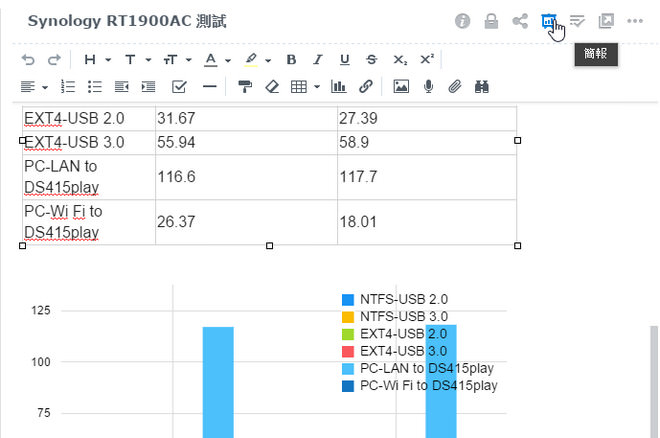
Task: Insert a hyperlink
Action: tap(366, 87)
